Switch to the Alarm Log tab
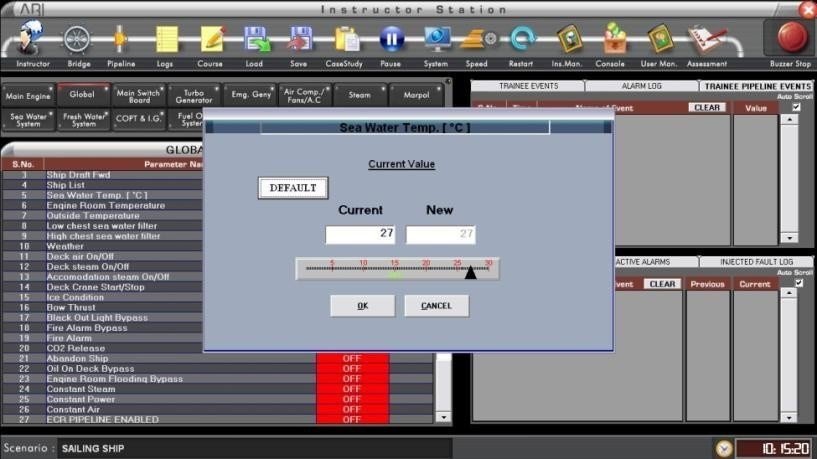 click(x=642, y=87)
